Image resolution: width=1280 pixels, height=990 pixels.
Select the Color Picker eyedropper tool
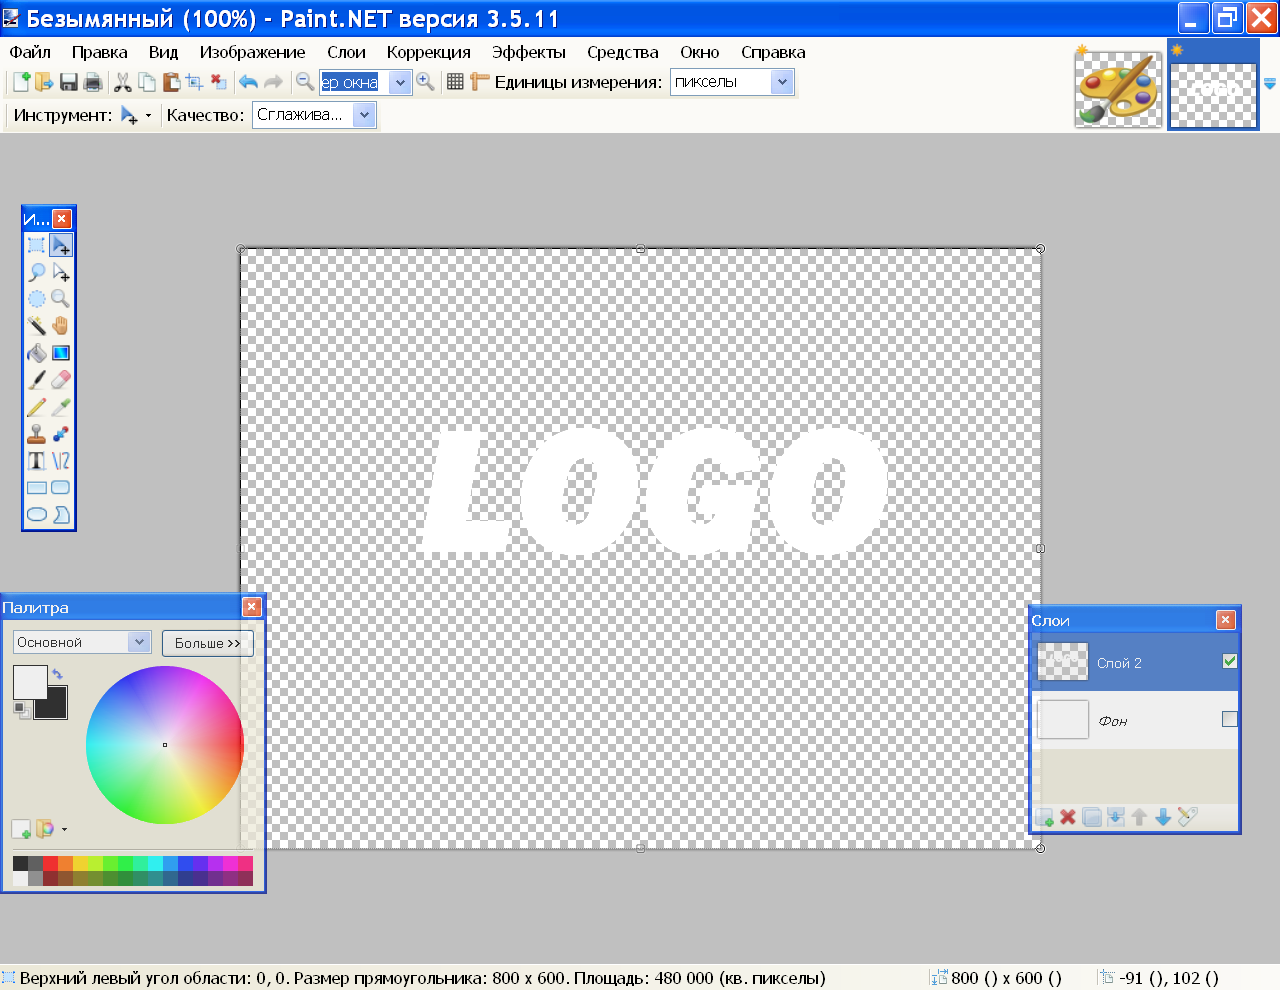click(61, 407)
